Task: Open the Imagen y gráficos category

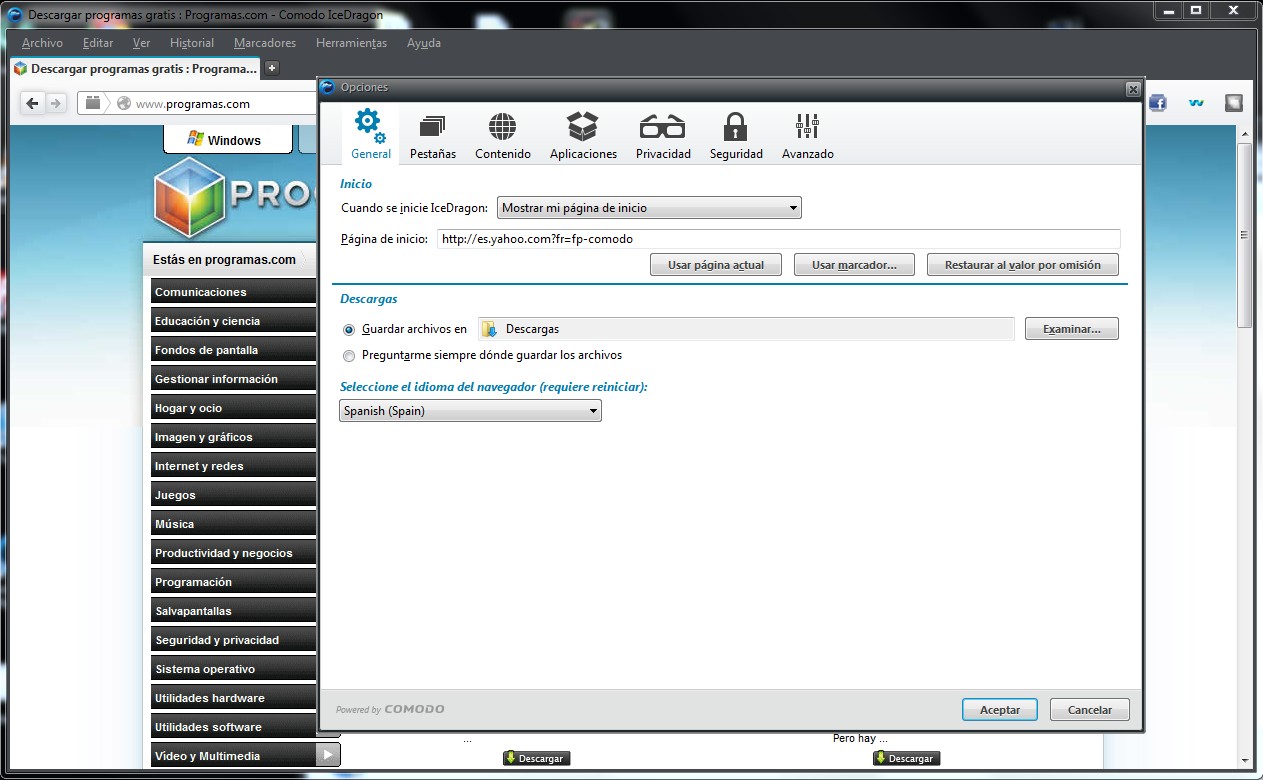Action: [234, 437]
